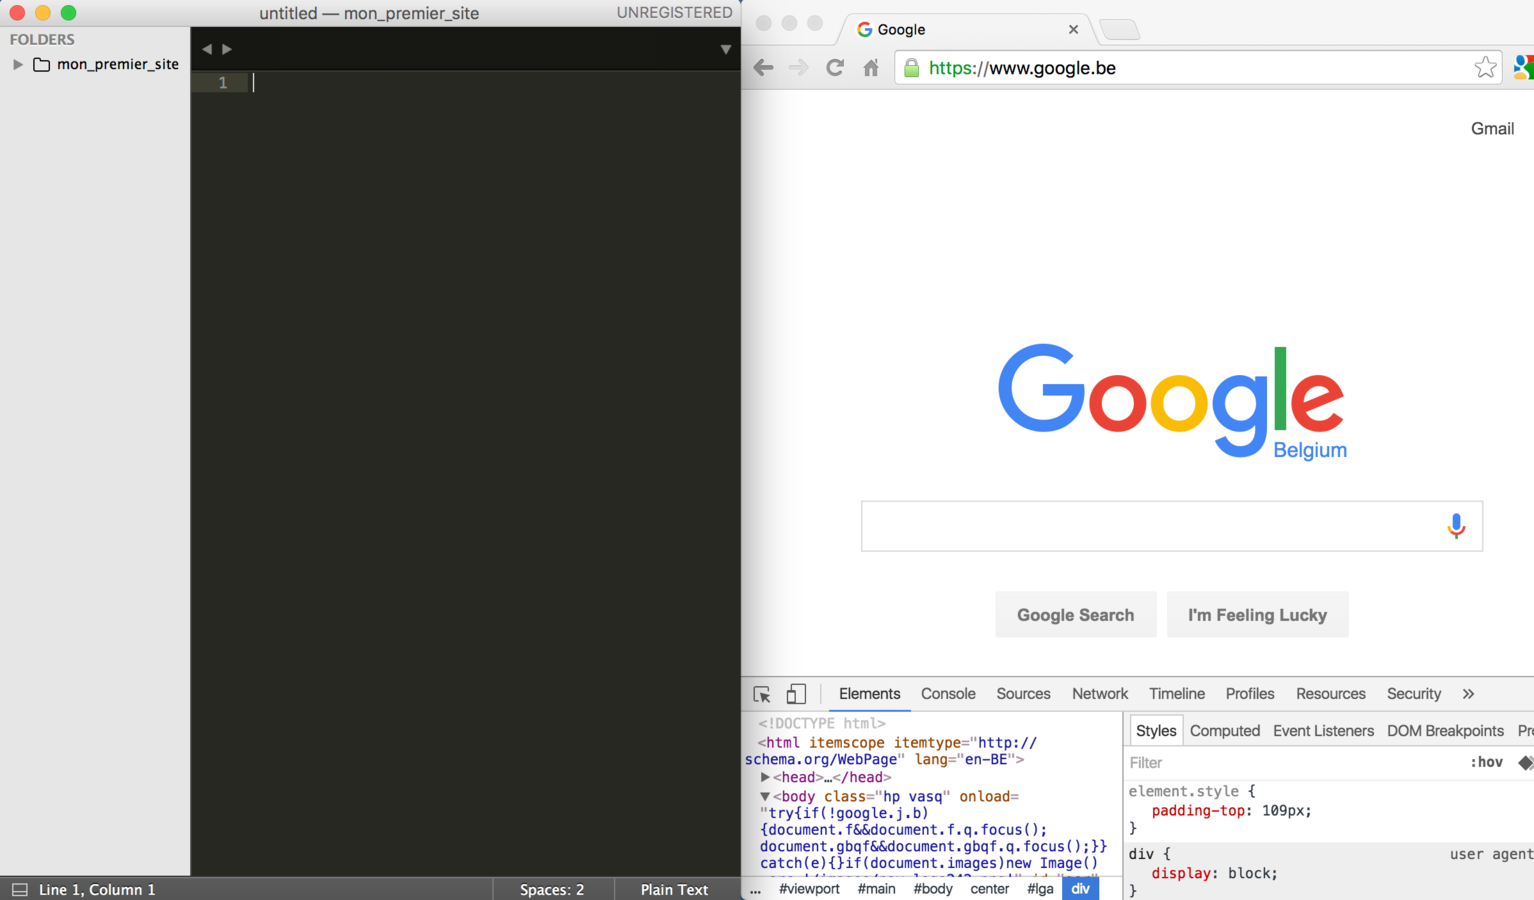Expand the mon_premier_site folder arrow

tap(17, 64)
